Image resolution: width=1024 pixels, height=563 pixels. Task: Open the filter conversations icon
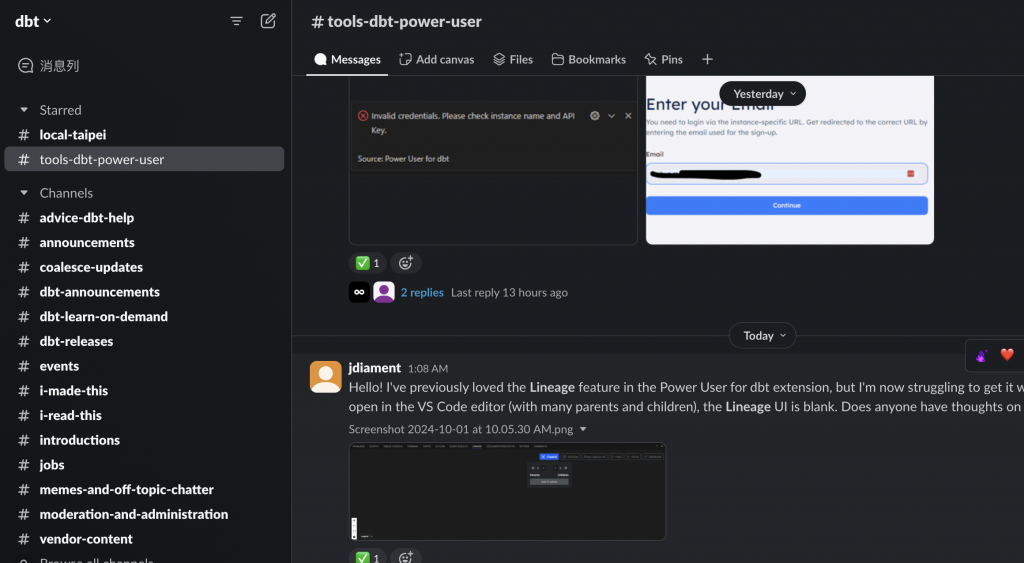236,21
